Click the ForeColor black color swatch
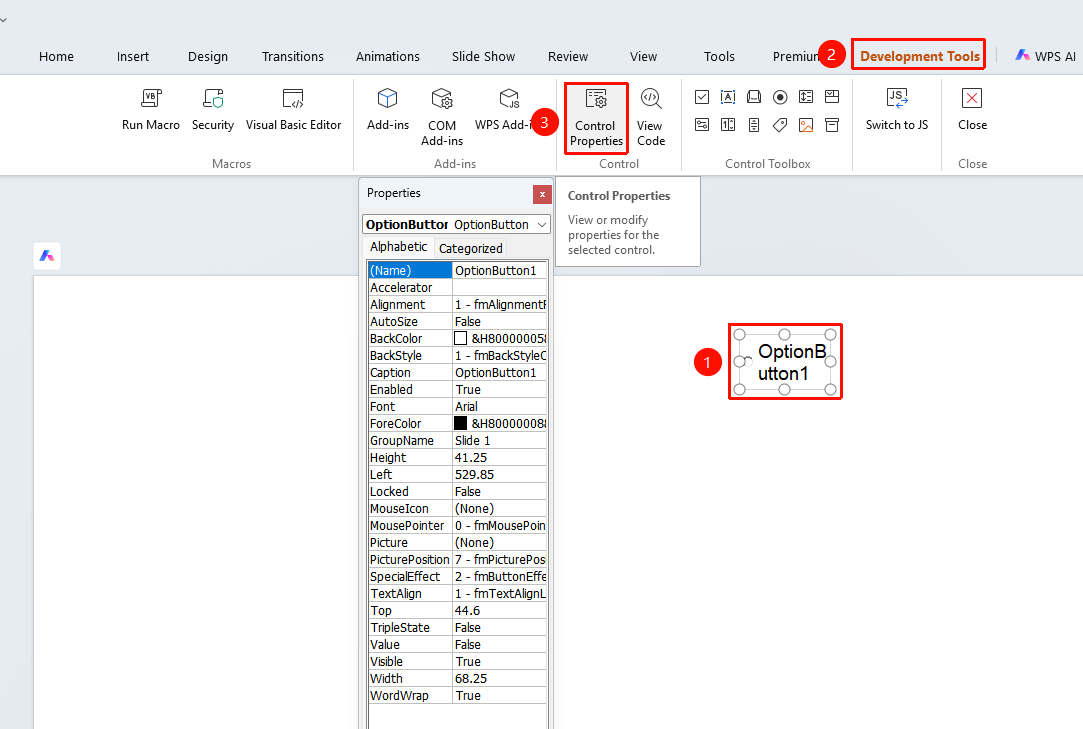 click(461, 423)
